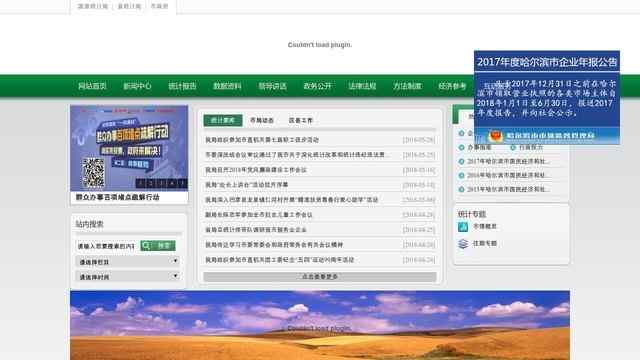This screenshot has width=640, height=360.
Task: Click bullet icon beside 办事指南
Action: [461, 147]
